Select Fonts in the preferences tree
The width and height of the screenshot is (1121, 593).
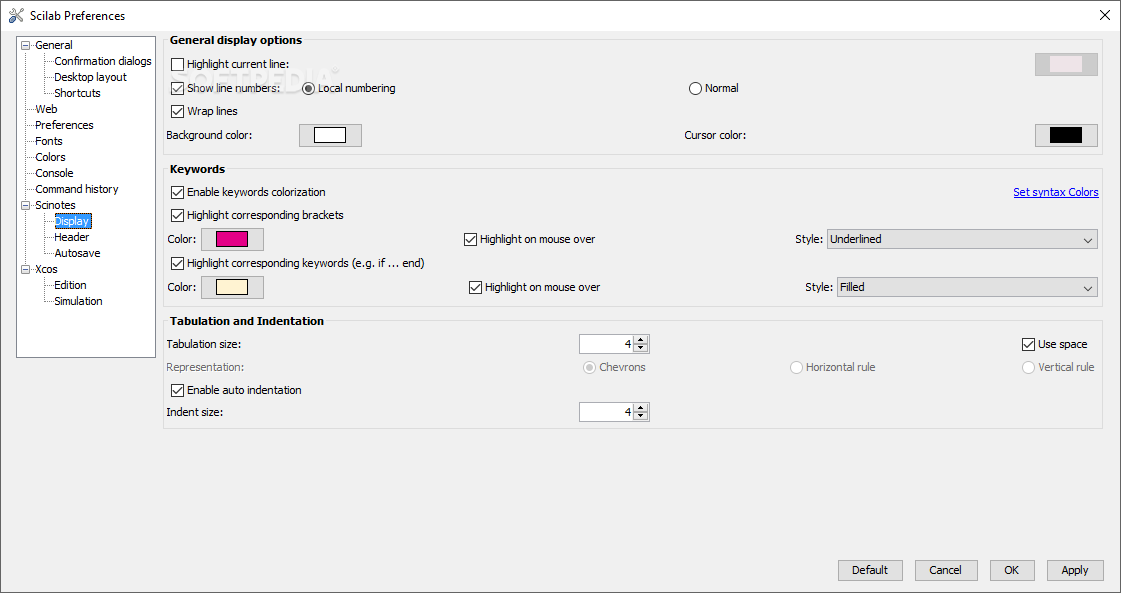point(49,141)
